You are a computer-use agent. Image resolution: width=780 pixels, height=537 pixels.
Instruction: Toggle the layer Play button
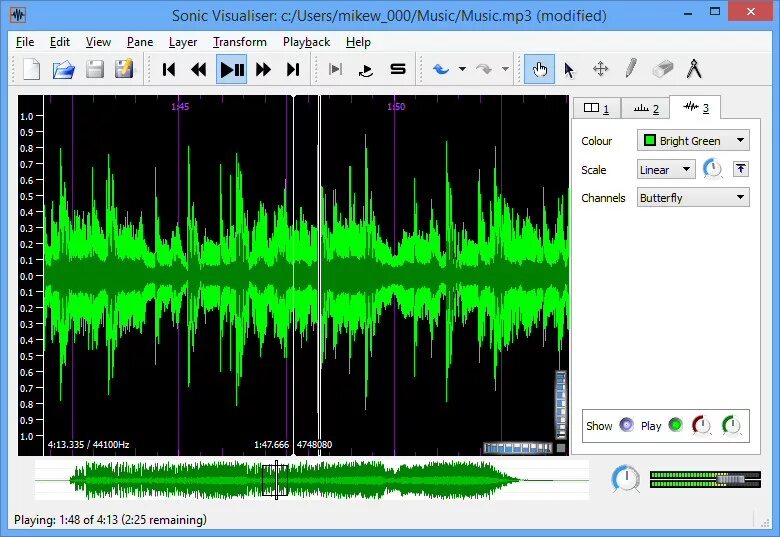(x=675, y=425)
